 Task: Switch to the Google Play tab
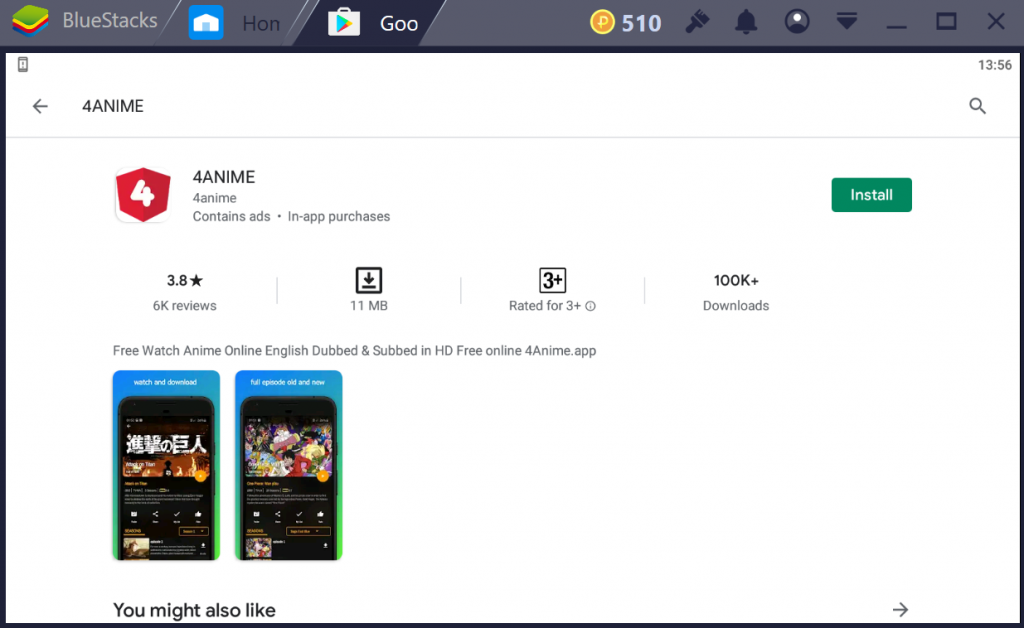pyautogui.click(x=375, y=23)
